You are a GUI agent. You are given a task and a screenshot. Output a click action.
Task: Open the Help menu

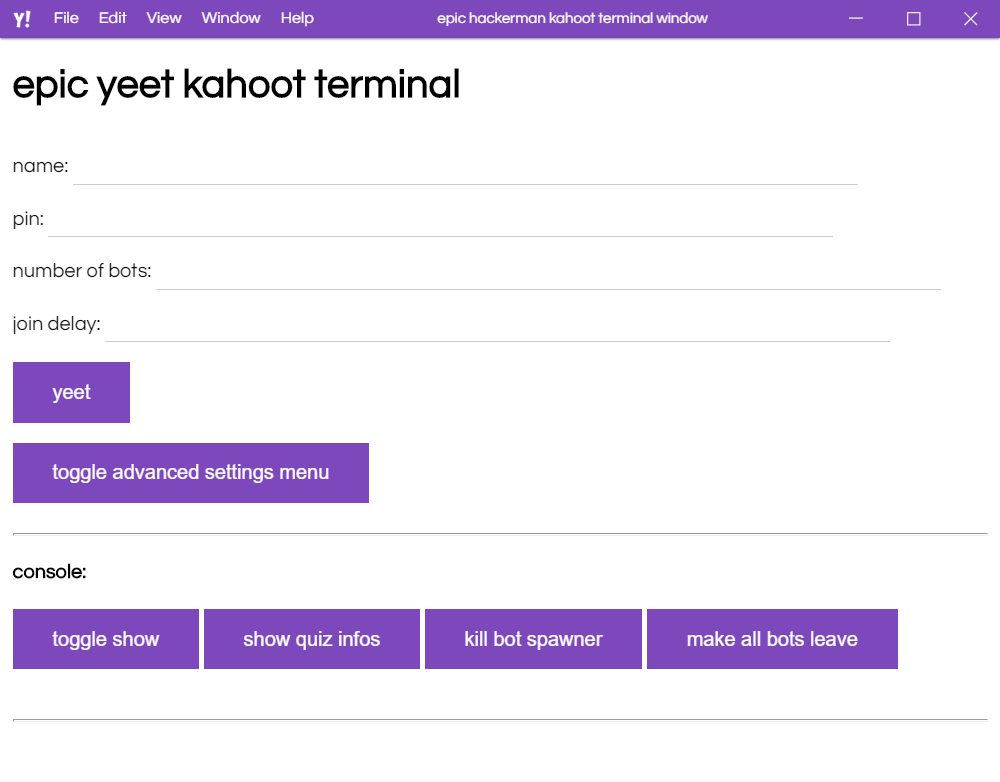[297, 18]
